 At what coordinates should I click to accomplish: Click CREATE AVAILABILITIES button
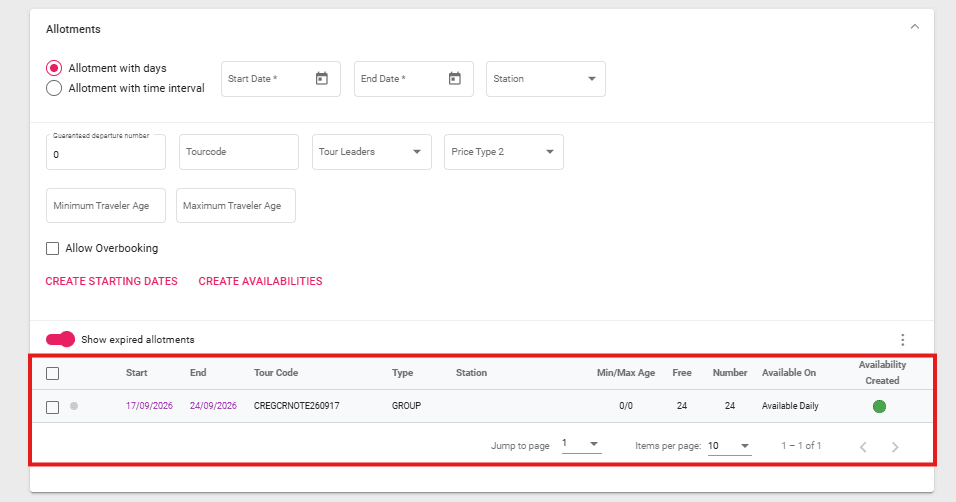coord(260,281)
